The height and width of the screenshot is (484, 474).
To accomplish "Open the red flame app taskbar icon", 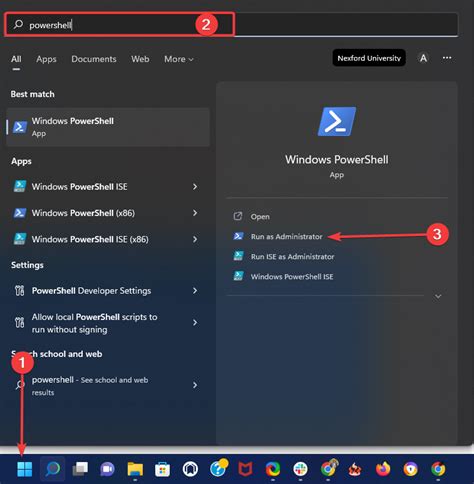I will pyautogui.click(x=355, y=469).
